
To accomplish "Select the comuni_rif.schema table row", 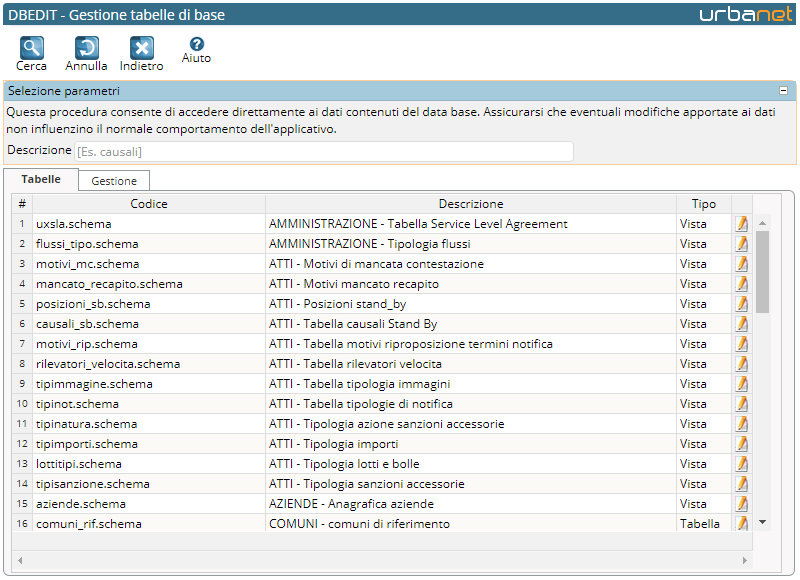I will (x=382, y=524).
